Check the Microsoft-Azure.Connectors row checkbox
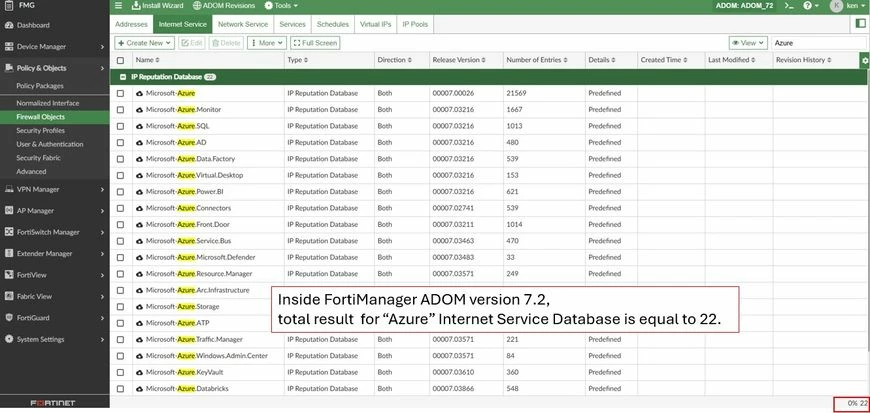 (x=120, y=208)
